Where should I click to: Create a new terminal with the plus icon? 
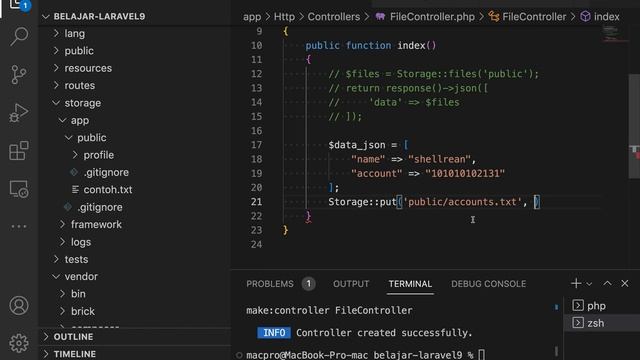click(x=576, y=283)
